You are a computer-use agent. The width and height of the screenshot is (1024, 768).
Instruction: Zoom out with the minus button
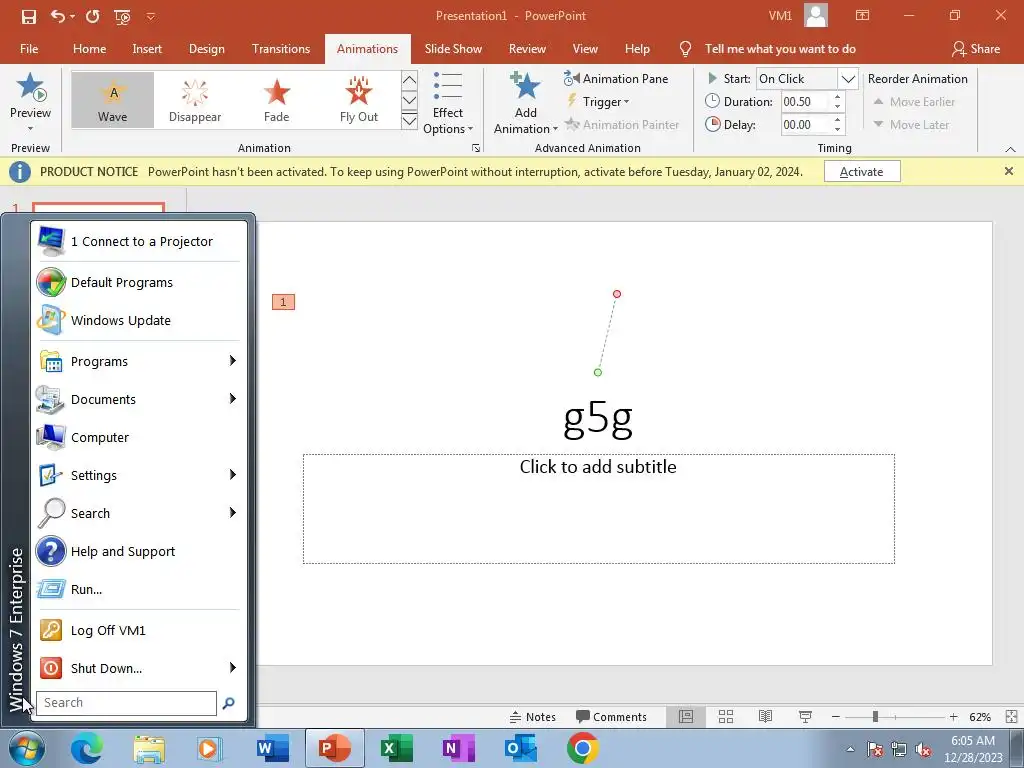click(x=835, y=717)
